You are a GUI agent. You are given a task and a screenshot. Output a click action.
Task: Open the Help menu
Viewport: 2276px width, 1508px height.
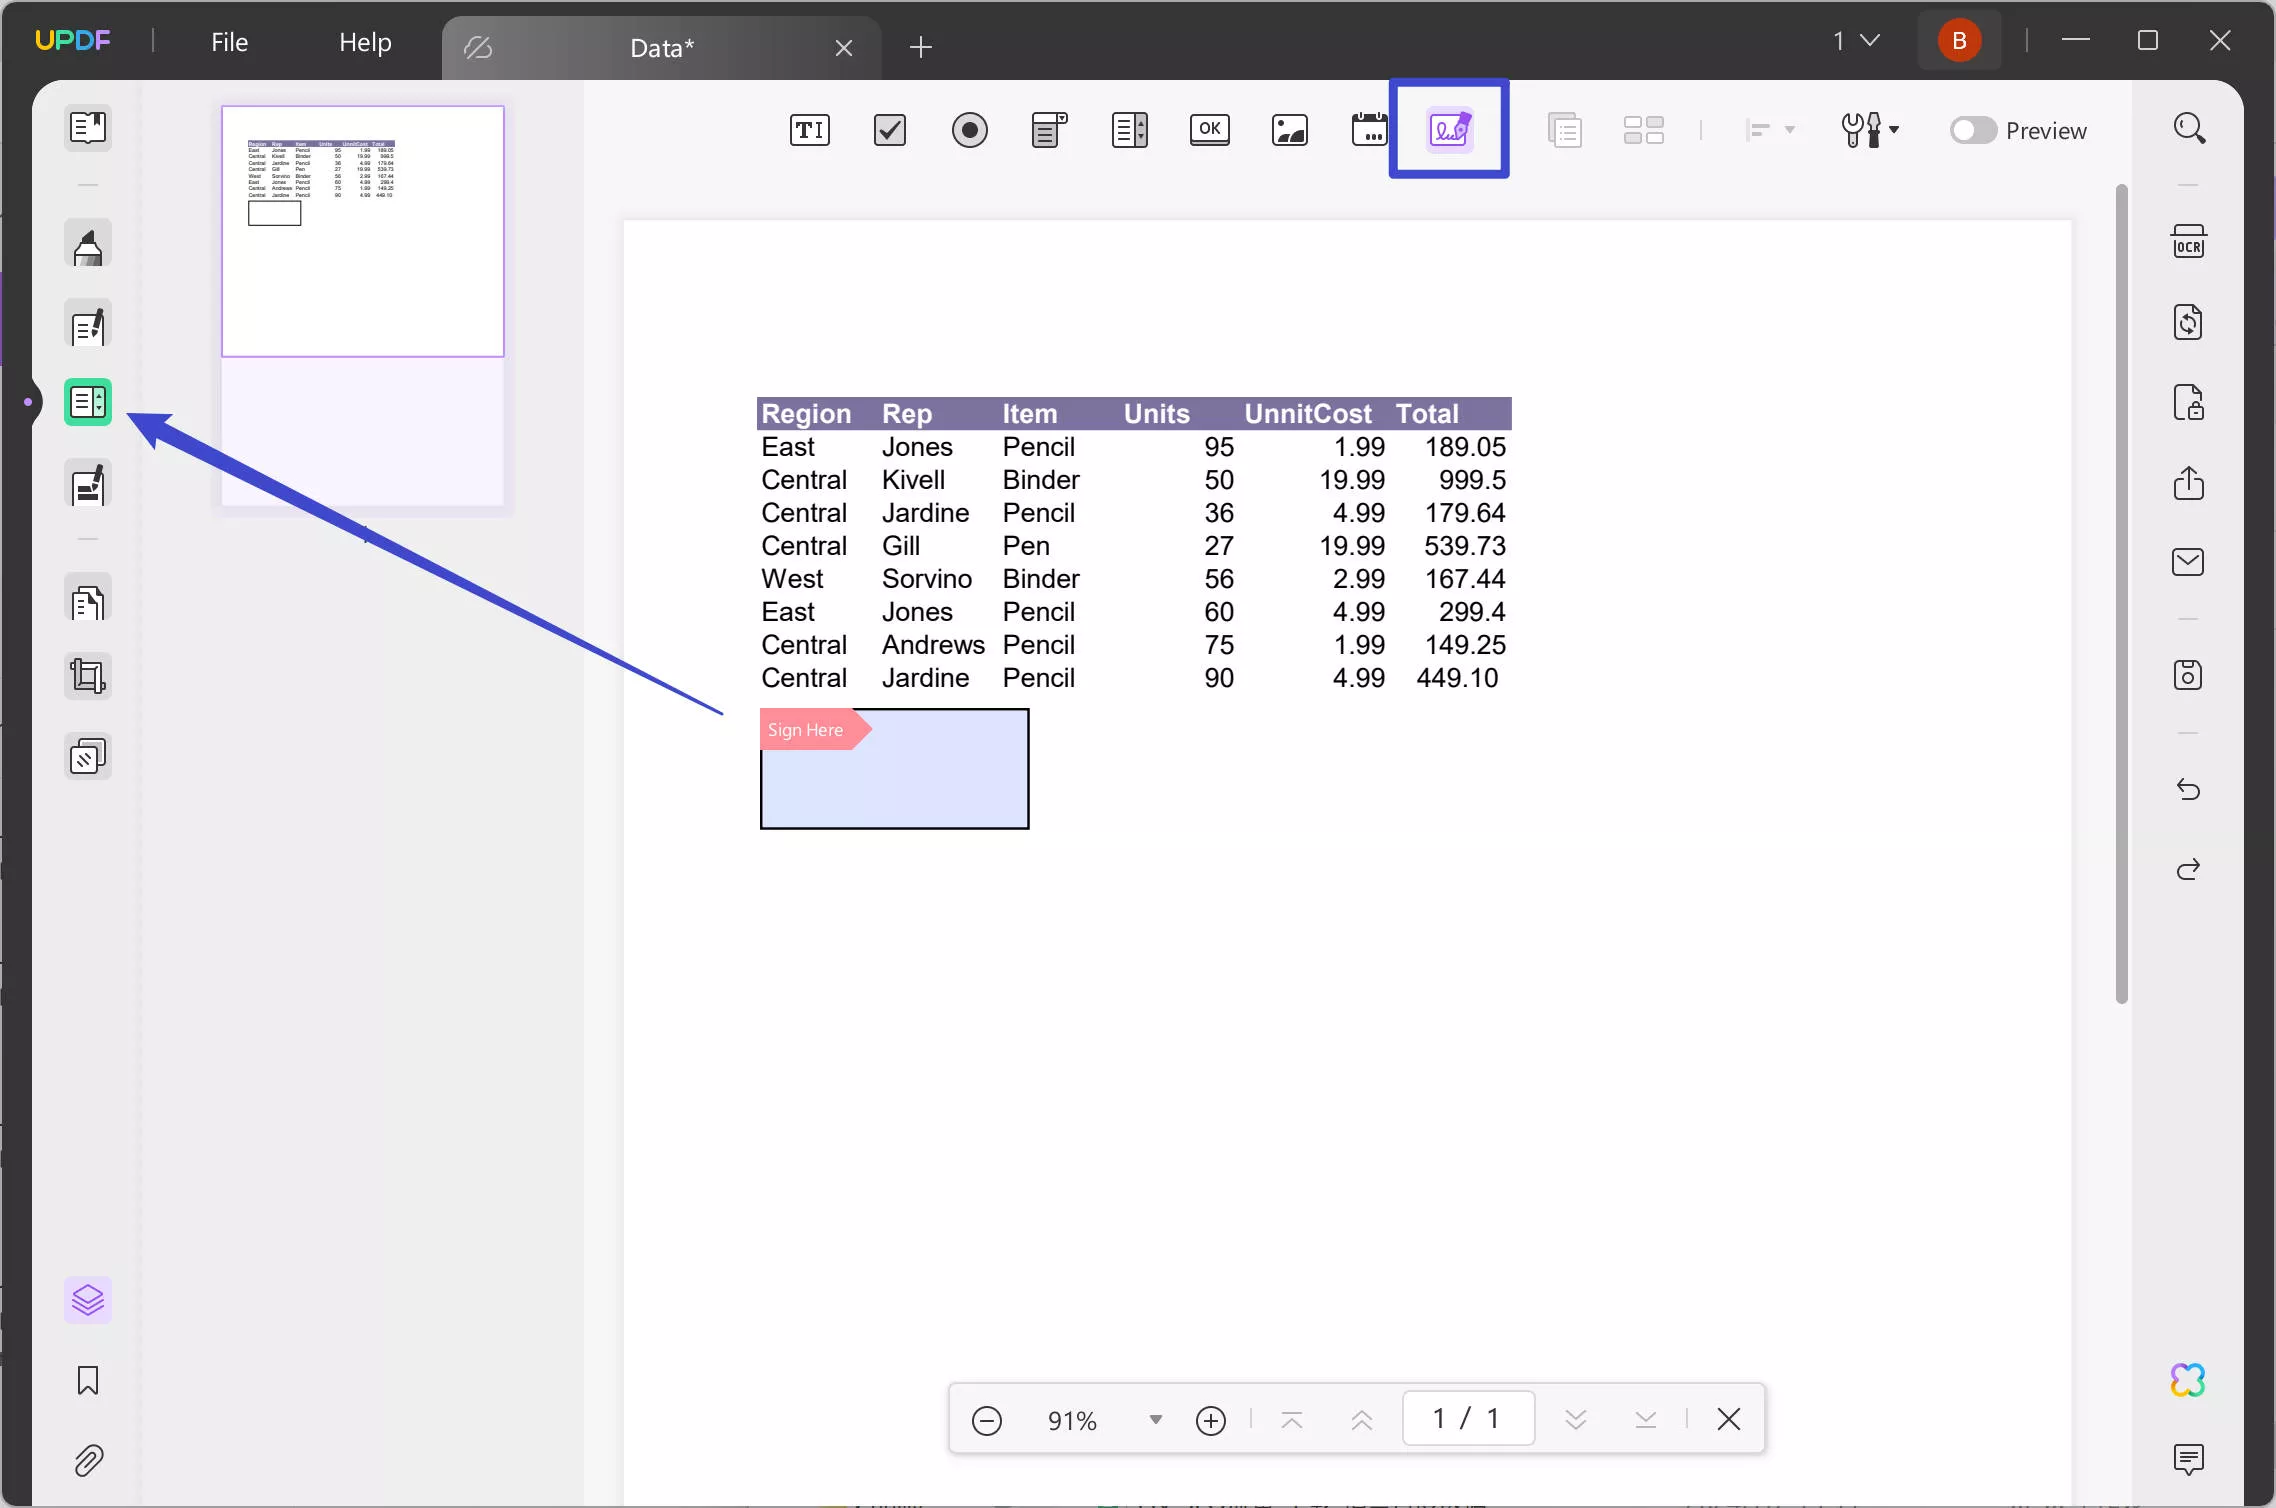(365, 40)
